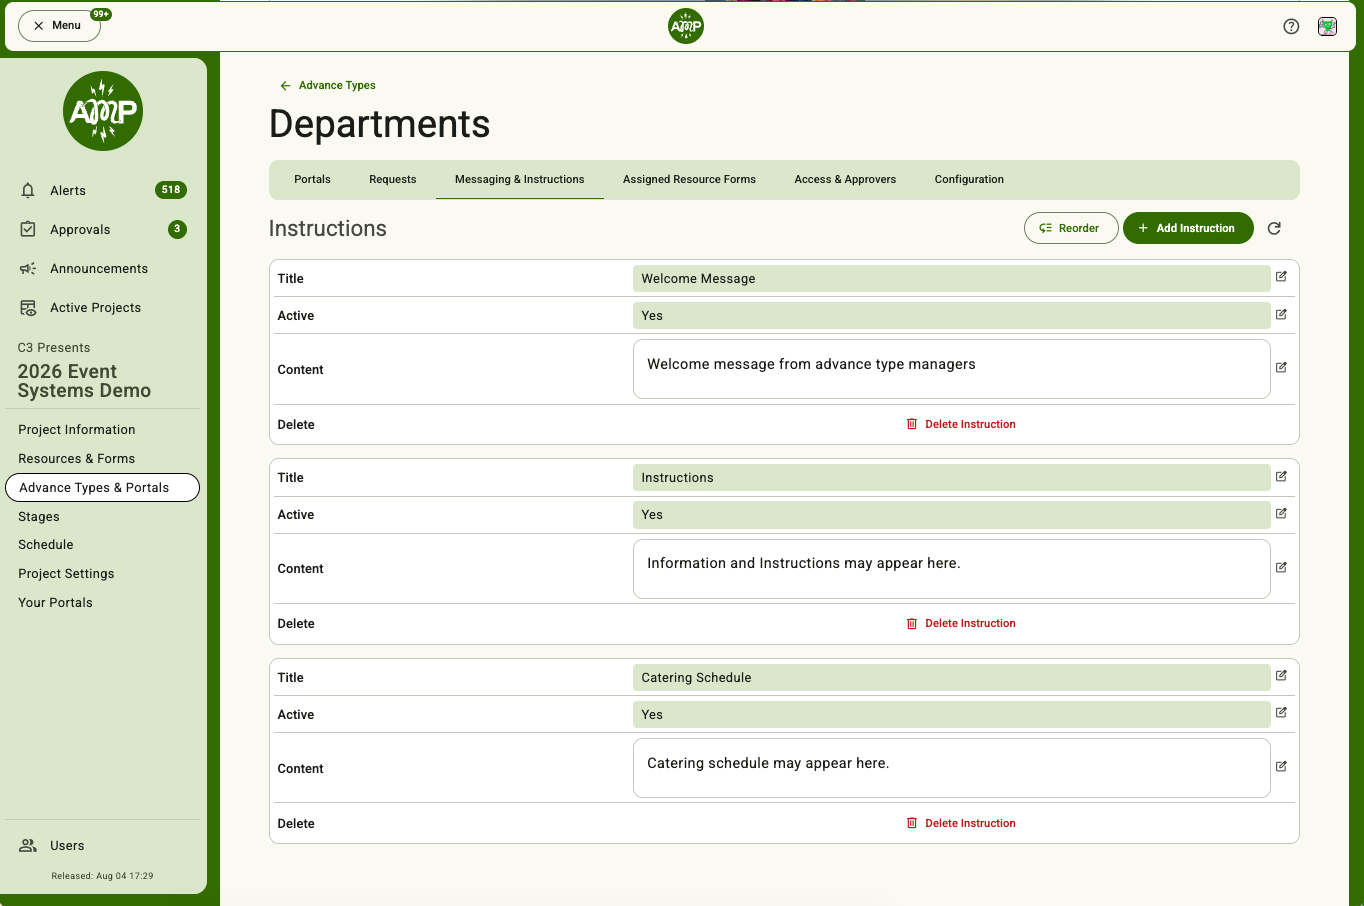This screenshot has height=906, width=1364.
Task: Open Stages in sidebar
Action: pos(39,517)
